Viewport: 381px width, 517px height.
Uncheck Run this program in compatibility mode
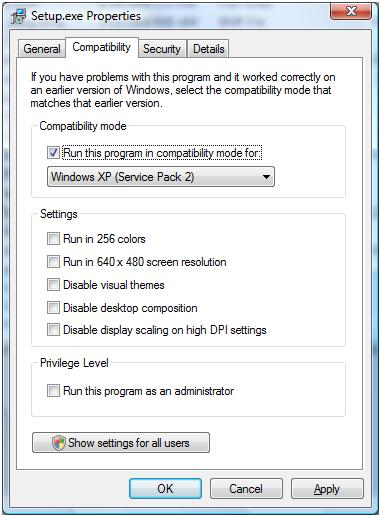click(53, 153)
